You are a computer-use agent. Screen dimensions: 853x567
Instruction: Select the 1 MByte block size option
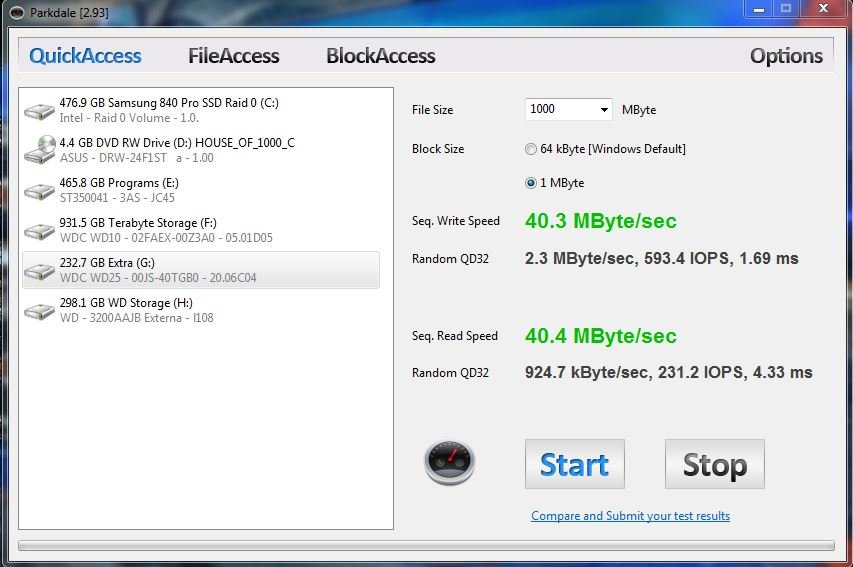coord(530,183)
